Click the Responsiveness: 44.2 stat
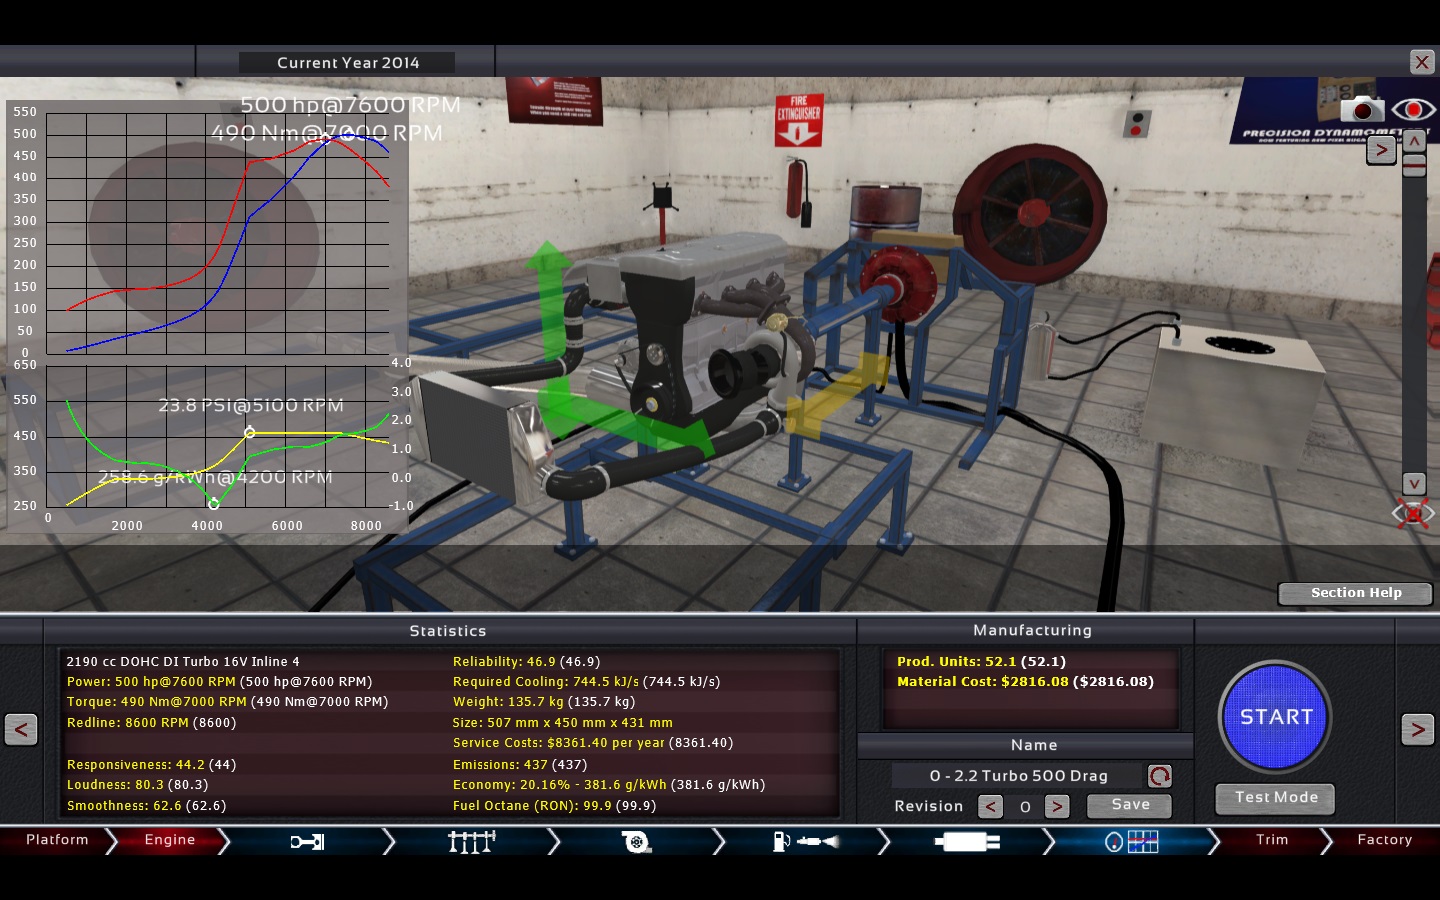1440x900 pixels. click(151, 765)
